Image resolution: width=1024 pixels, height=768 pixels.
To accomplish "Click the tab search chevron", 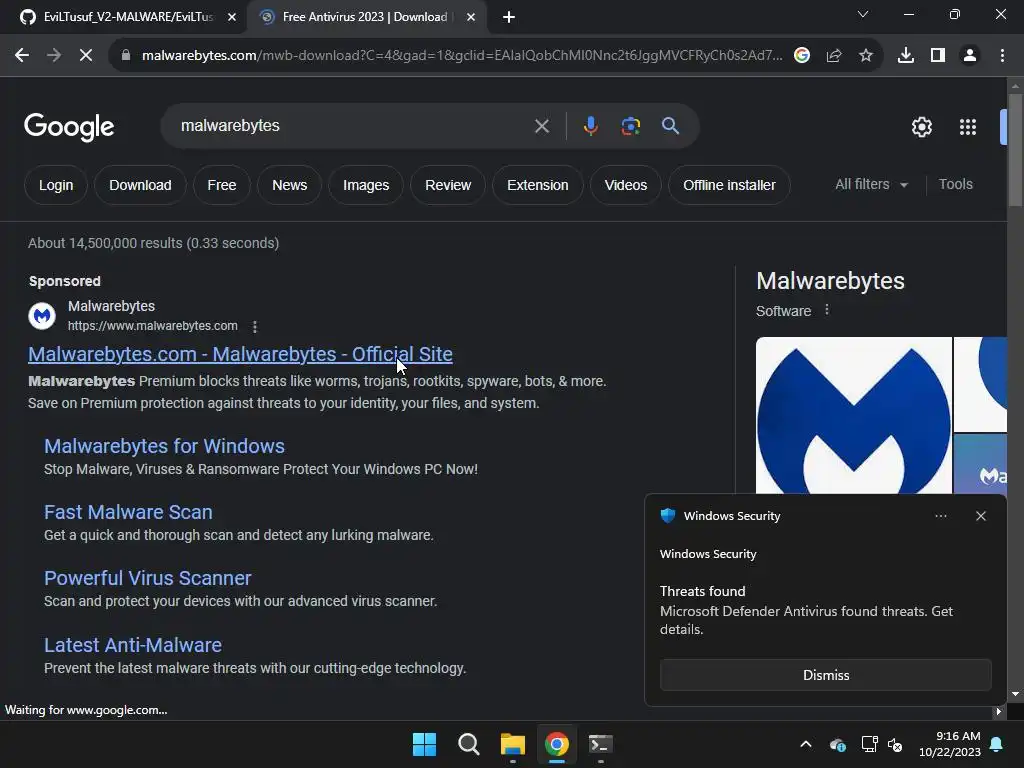I will coord(863,14).
